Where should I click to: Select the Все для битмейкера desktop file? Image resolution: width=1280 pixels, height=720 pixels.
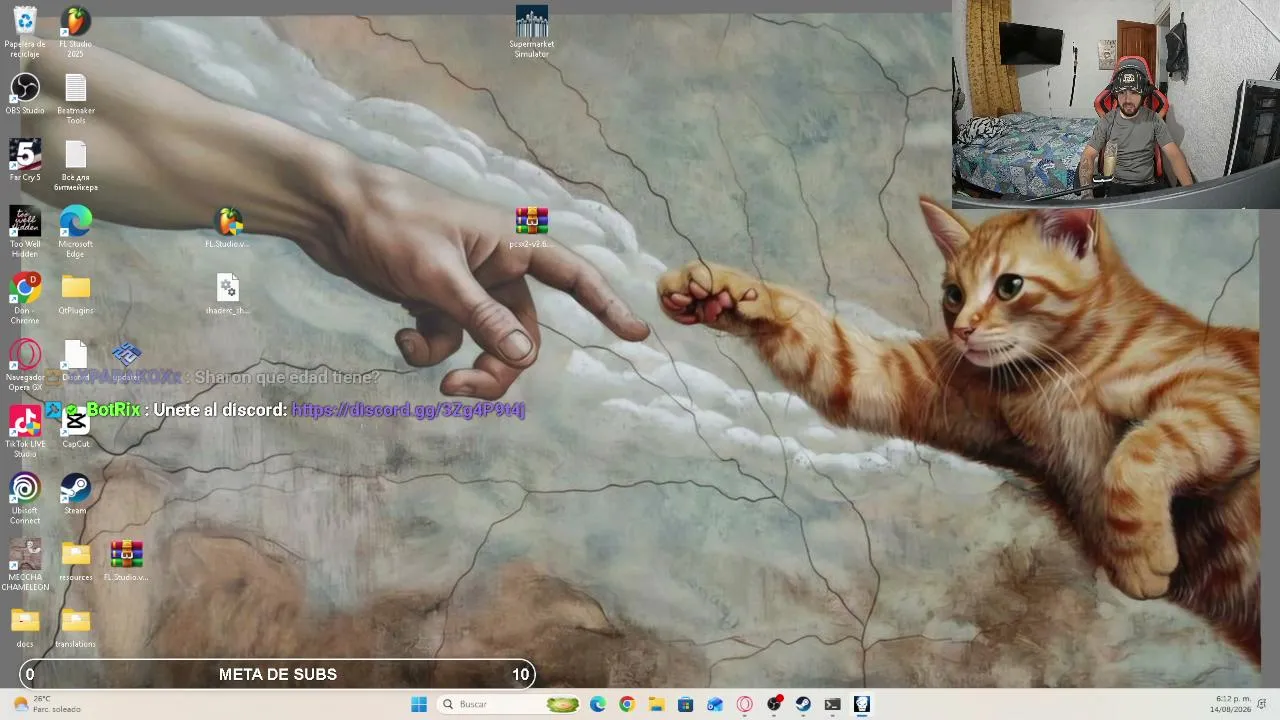76,165
